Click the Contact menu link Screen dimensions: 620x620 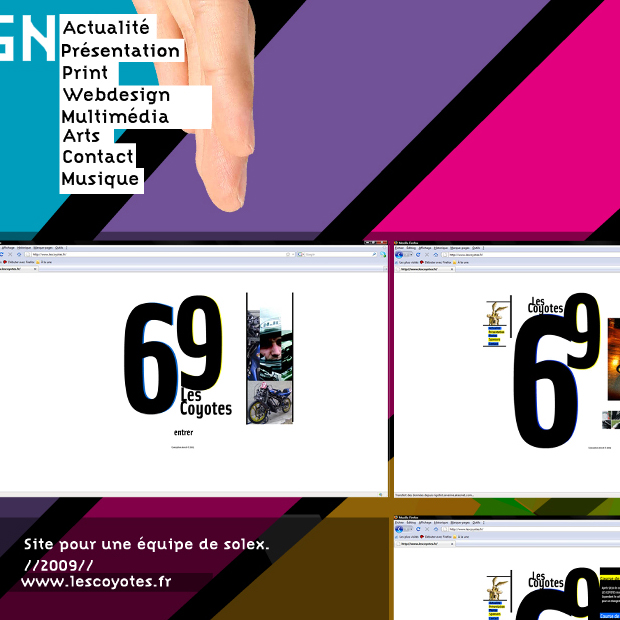pos(98,157)
